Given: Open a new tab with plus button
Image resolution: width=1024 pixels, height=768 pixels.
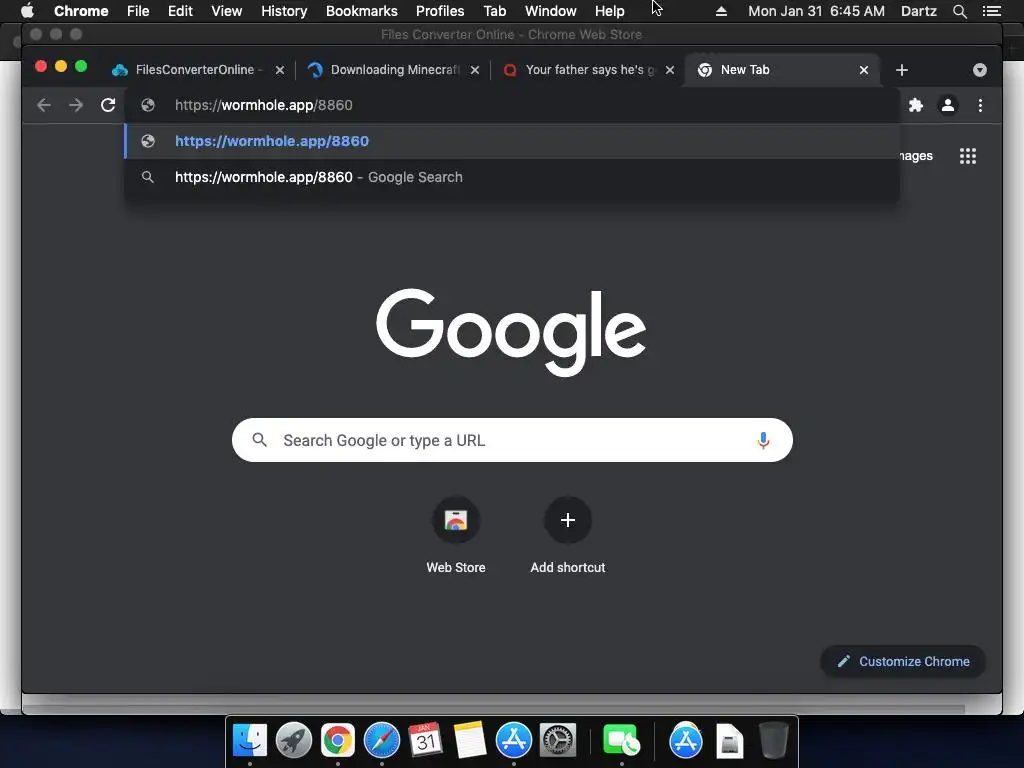Looking at the screenshot, I should (x=902, y=70).
